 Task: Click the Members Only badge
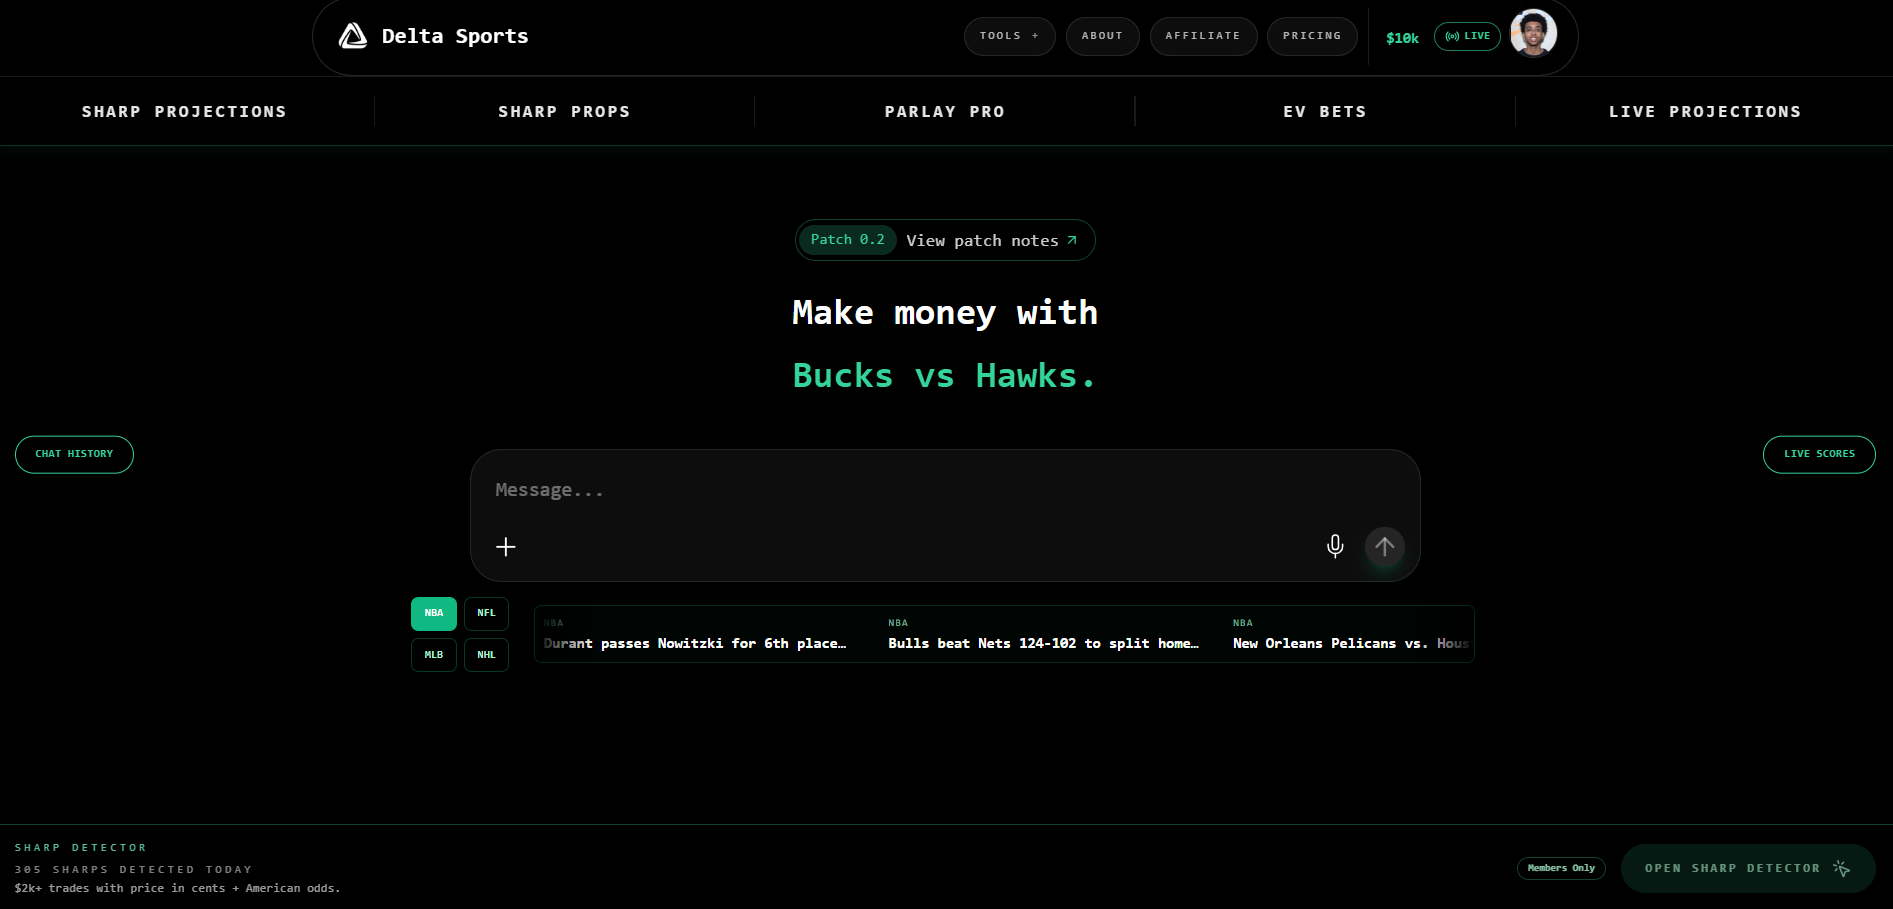(x=1561, y=868)
